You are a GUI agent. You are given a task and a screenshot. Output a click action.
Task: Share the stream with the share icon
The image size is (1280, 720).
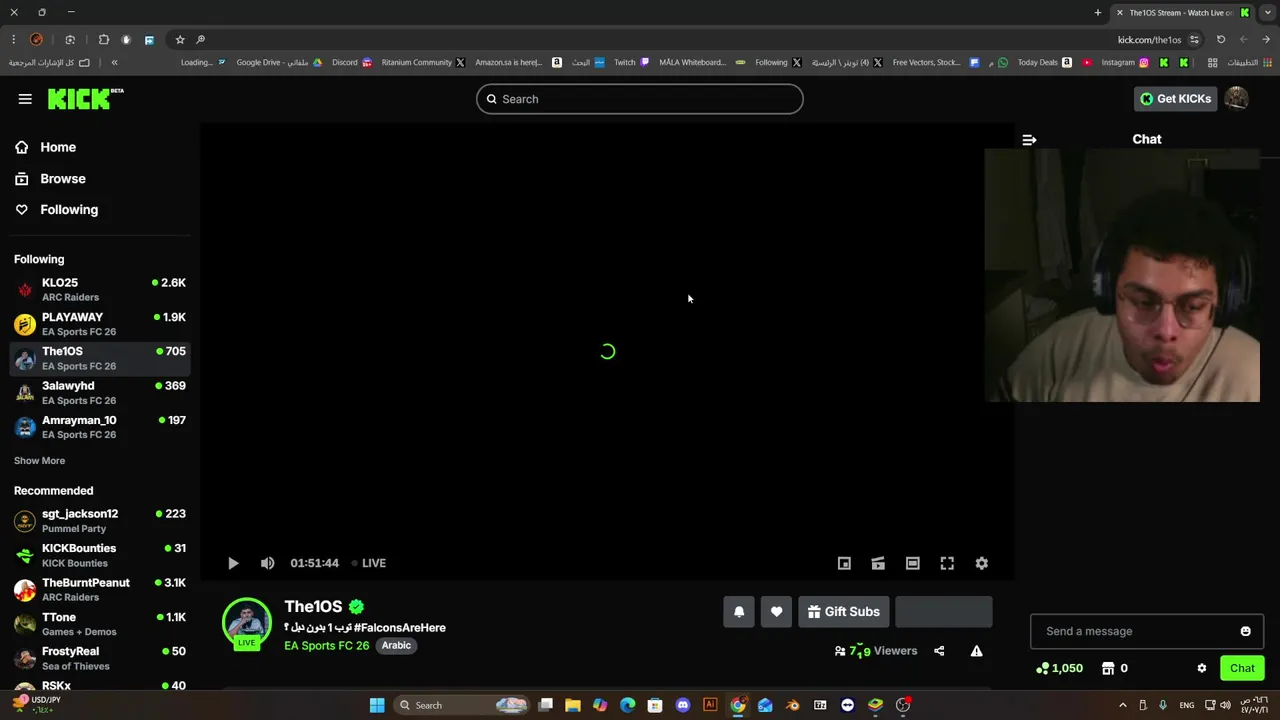[939, 651]
